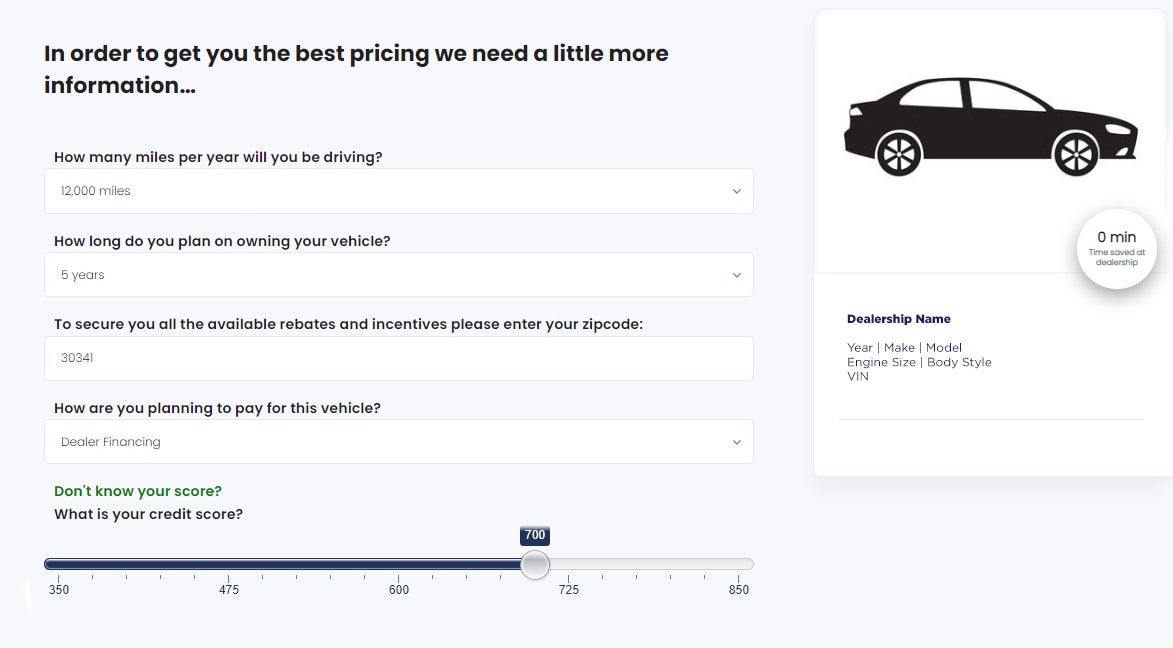Image resolution: width=1173 pixels, height=648 pixels.
Task: Click the credit score slider handle
Action: pos(535,565)
